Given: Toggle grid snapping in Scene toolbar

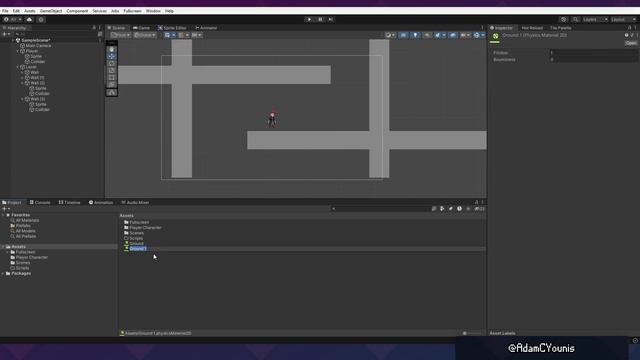Looking at the screenshot, I should (x=181, y=35).
